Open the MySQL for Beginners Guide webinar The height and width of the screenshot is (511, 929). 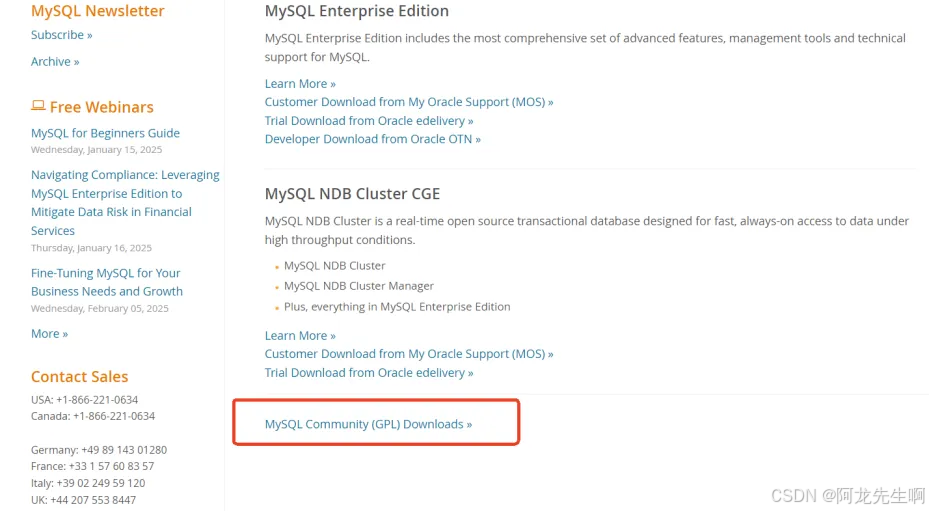(105, 133)
